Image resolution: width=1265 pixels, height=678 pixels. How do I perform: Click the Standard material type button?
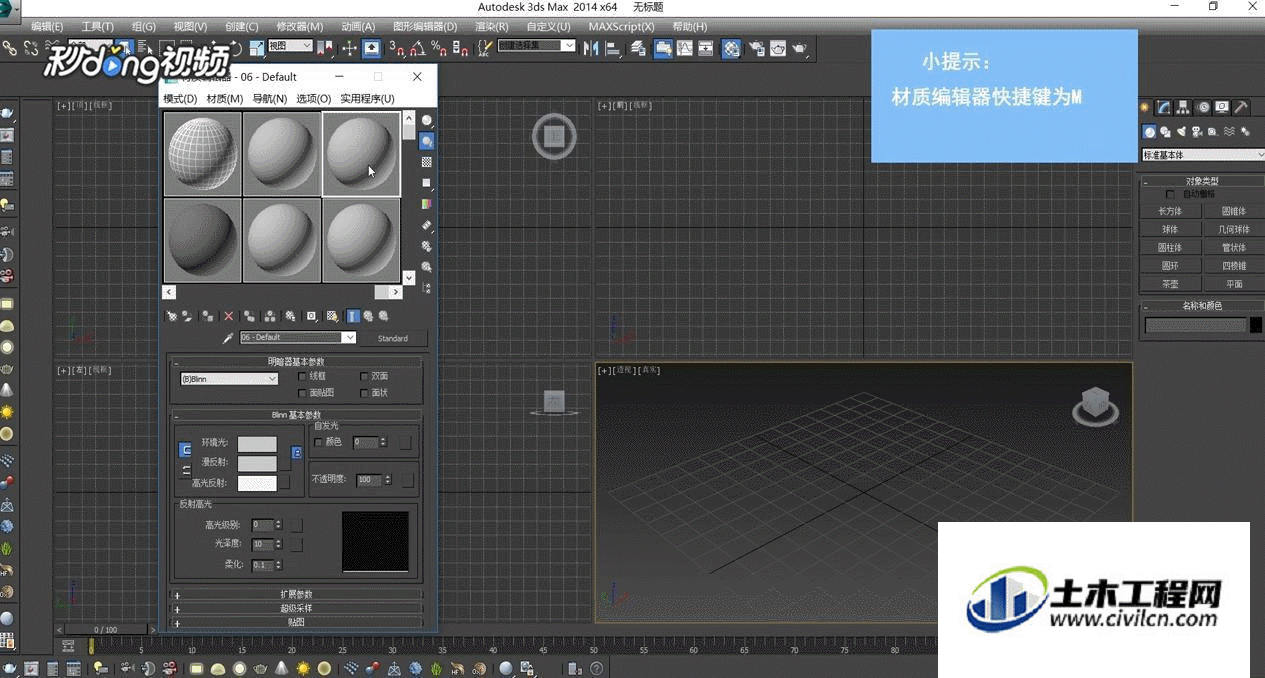(393, 338)
